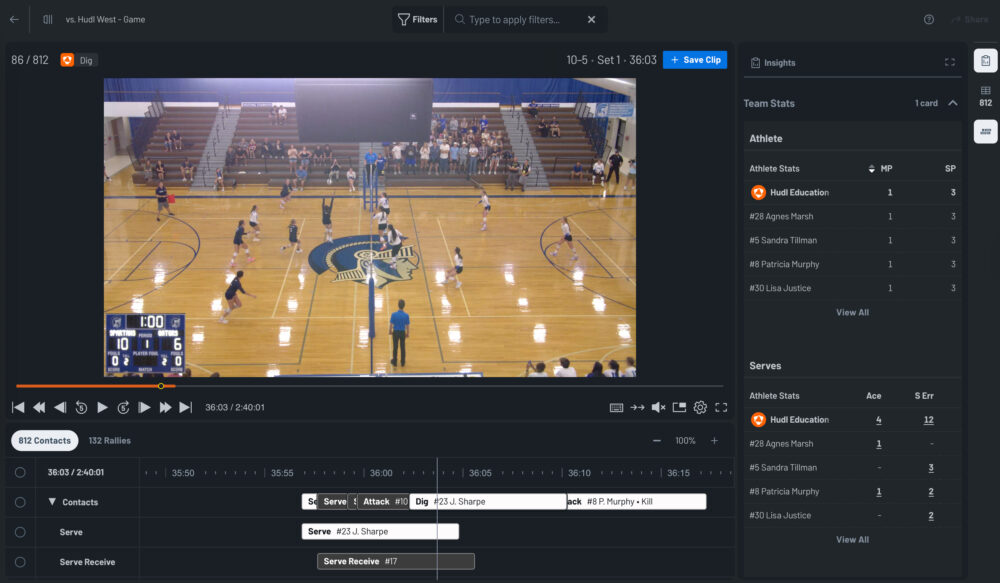The image size is (1000, 583).
Task: Toggle the Contacts row radio button
Action: (x=20, y=502)
